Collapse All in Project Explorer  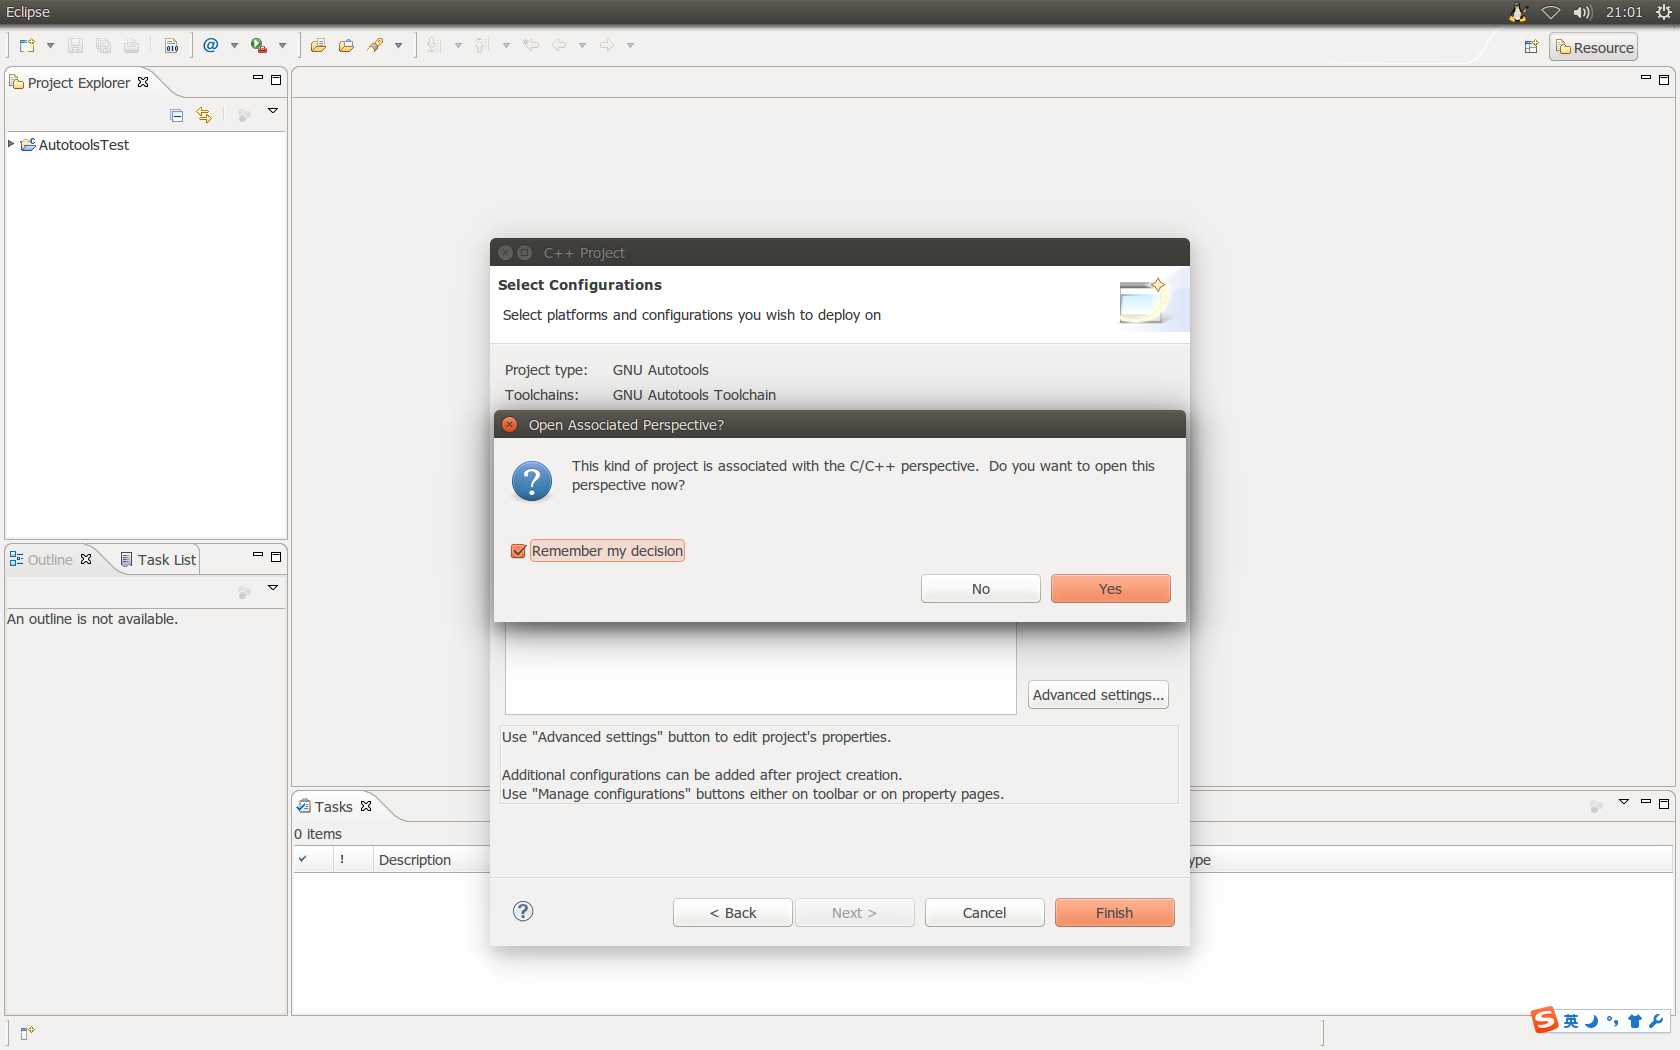click(x=177, y=115)
